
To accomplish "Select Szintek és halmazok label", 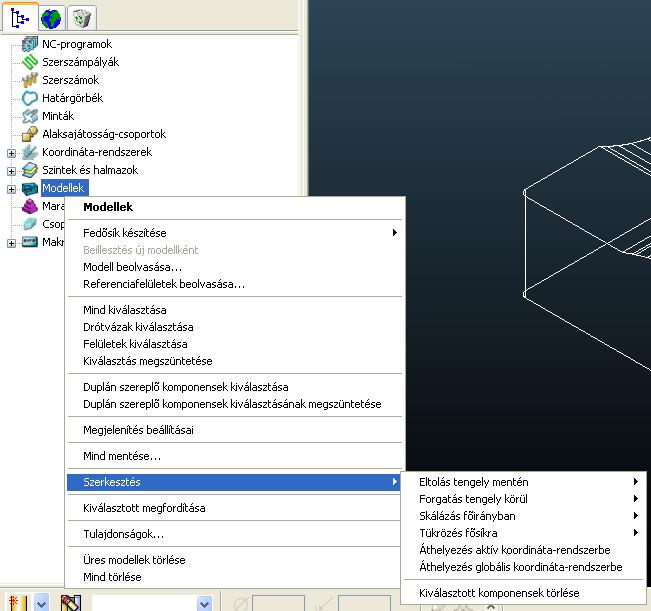I will click(90, 170).
